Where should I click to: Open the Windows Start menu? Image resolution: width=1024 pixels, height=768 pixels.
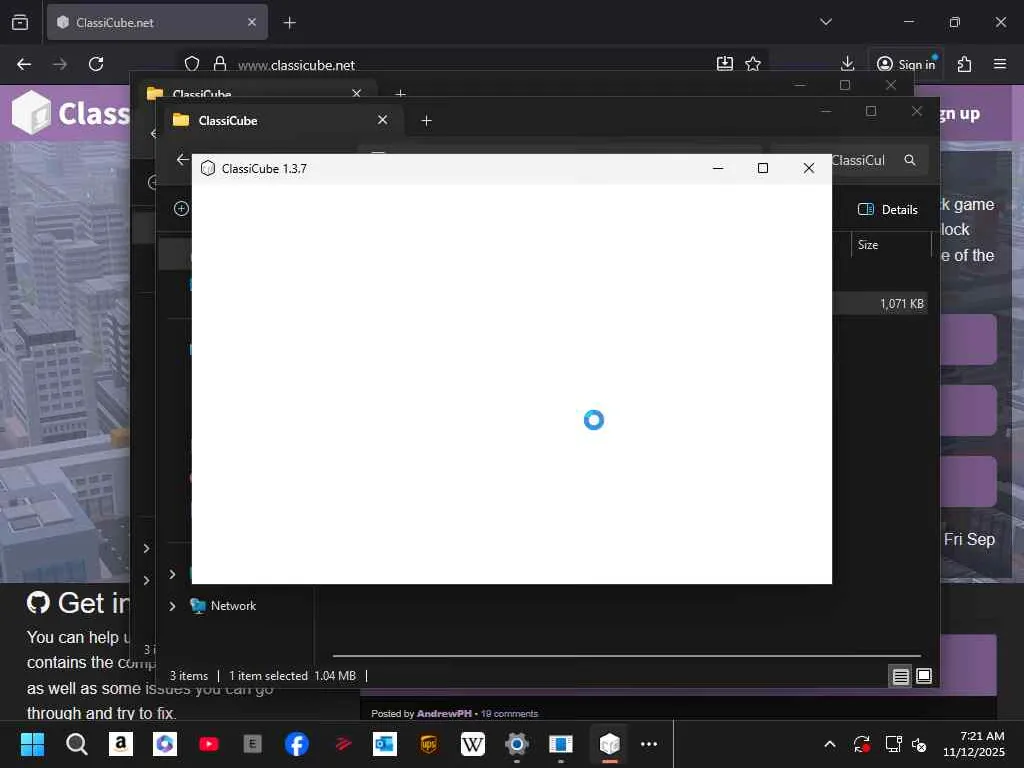click(32, 744)
